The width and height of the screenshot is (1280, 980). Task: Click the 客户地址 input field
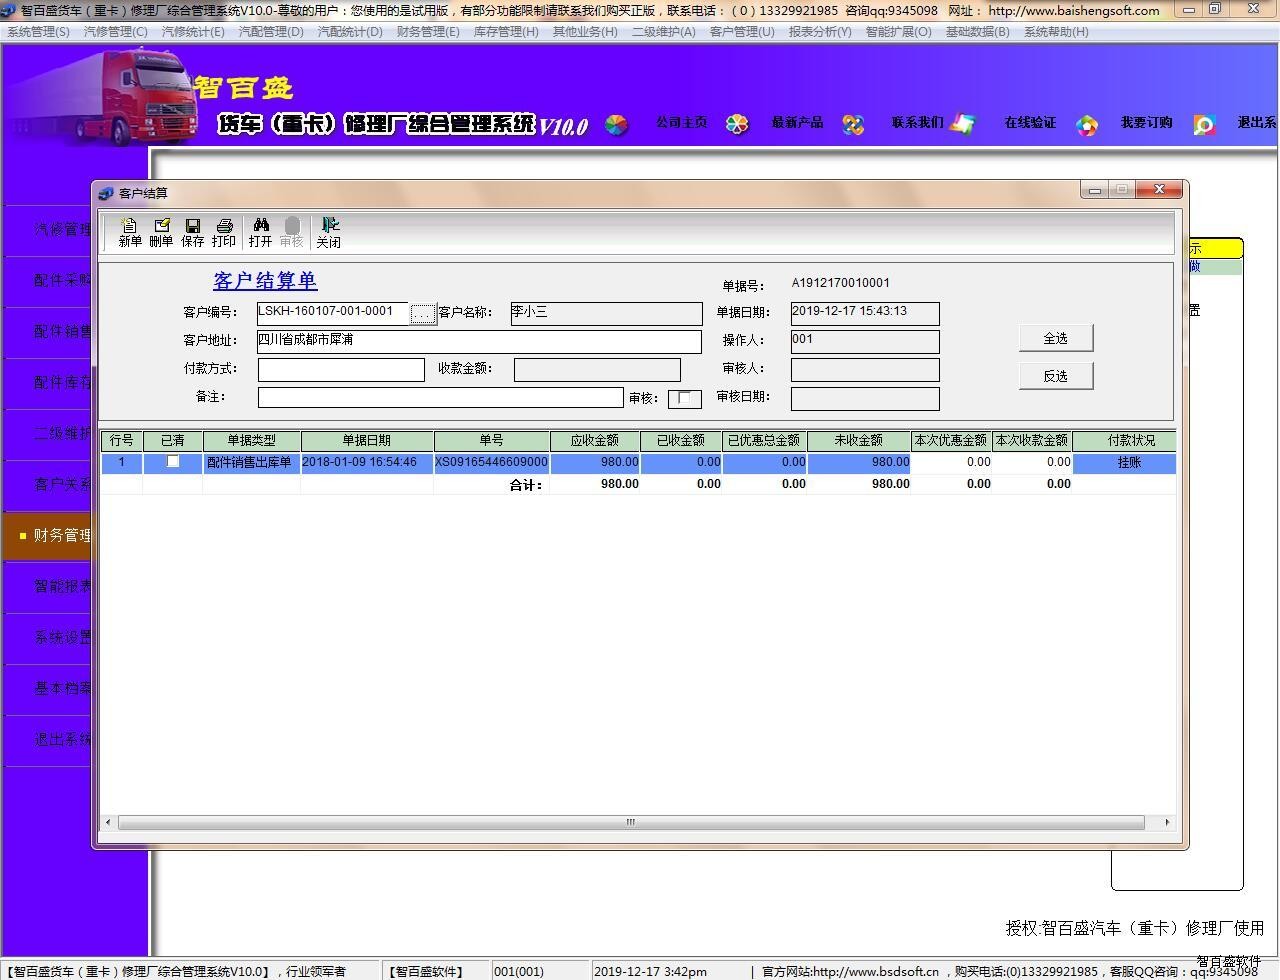pos(479,341)
